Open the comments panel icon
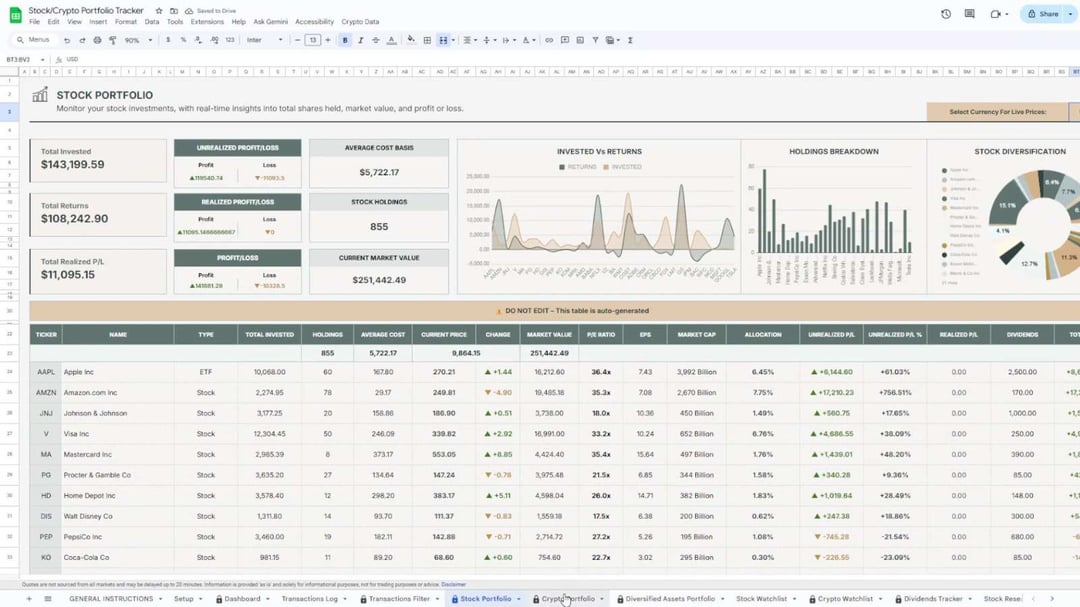This screenshot has width=1080, height=607. [969, 14]
